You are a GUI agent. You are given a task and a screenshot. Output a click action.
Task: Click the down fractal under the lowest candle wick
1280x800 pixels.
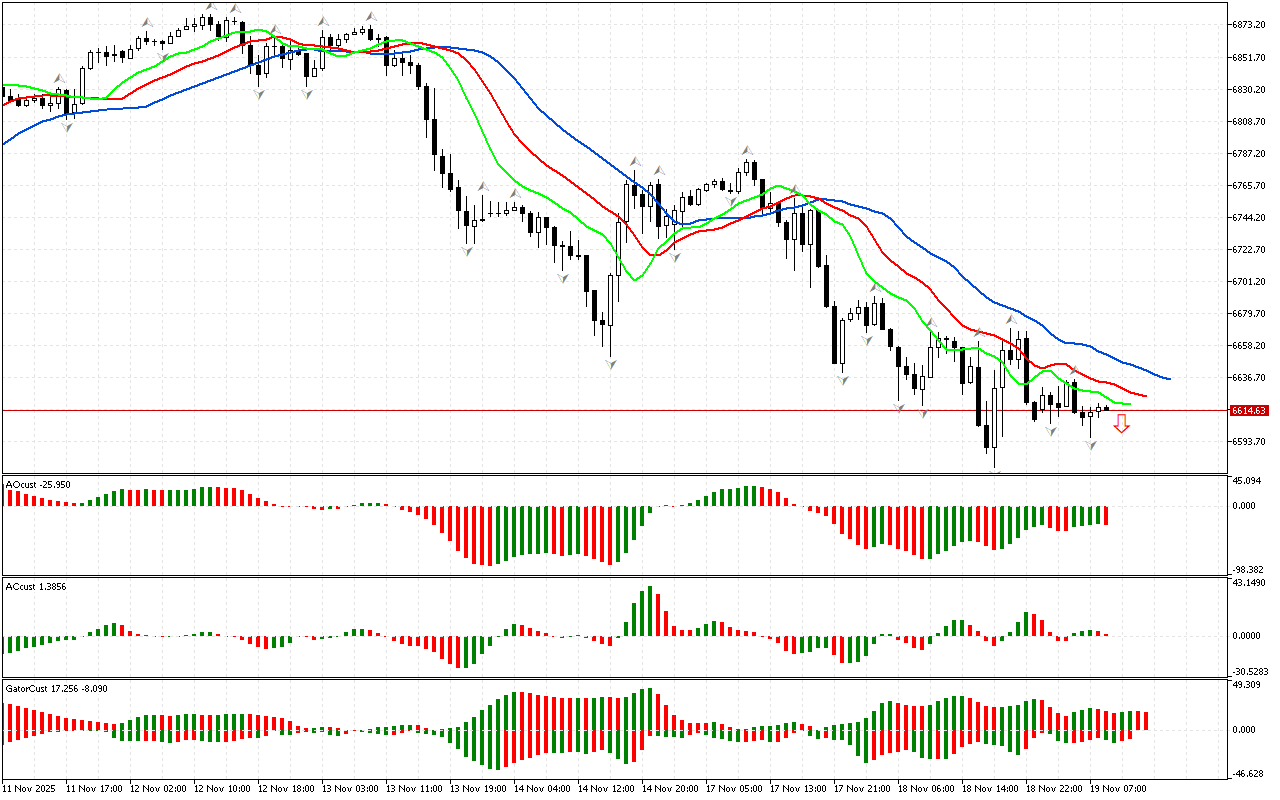996,470
